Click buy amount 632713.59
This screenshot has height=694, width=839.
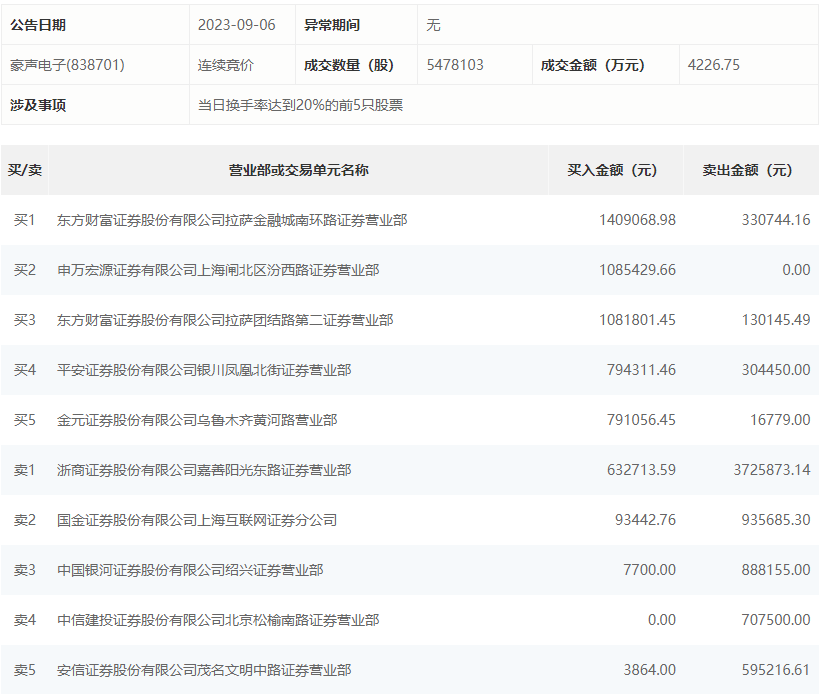[x=641, y=470]
